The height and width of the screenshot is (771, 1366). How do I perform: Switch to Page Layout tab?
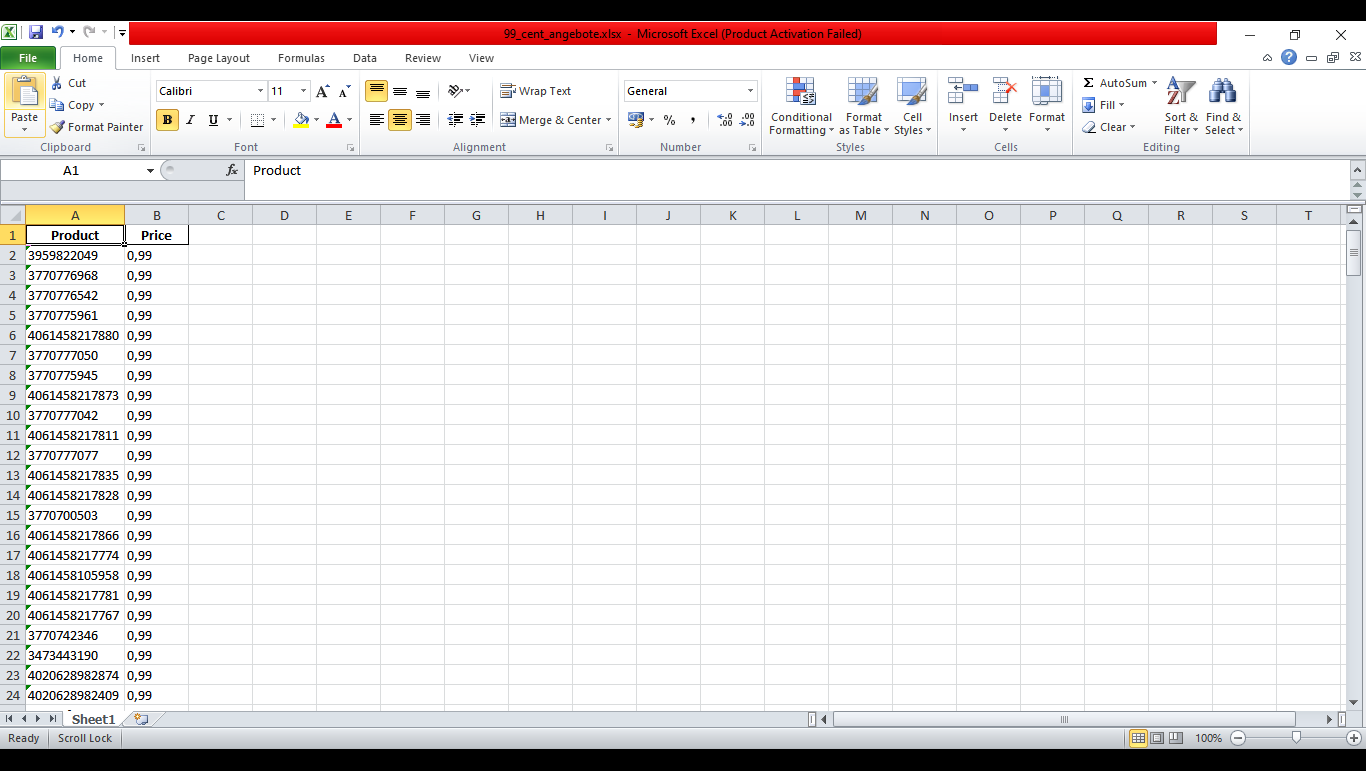tap(219, 58)
